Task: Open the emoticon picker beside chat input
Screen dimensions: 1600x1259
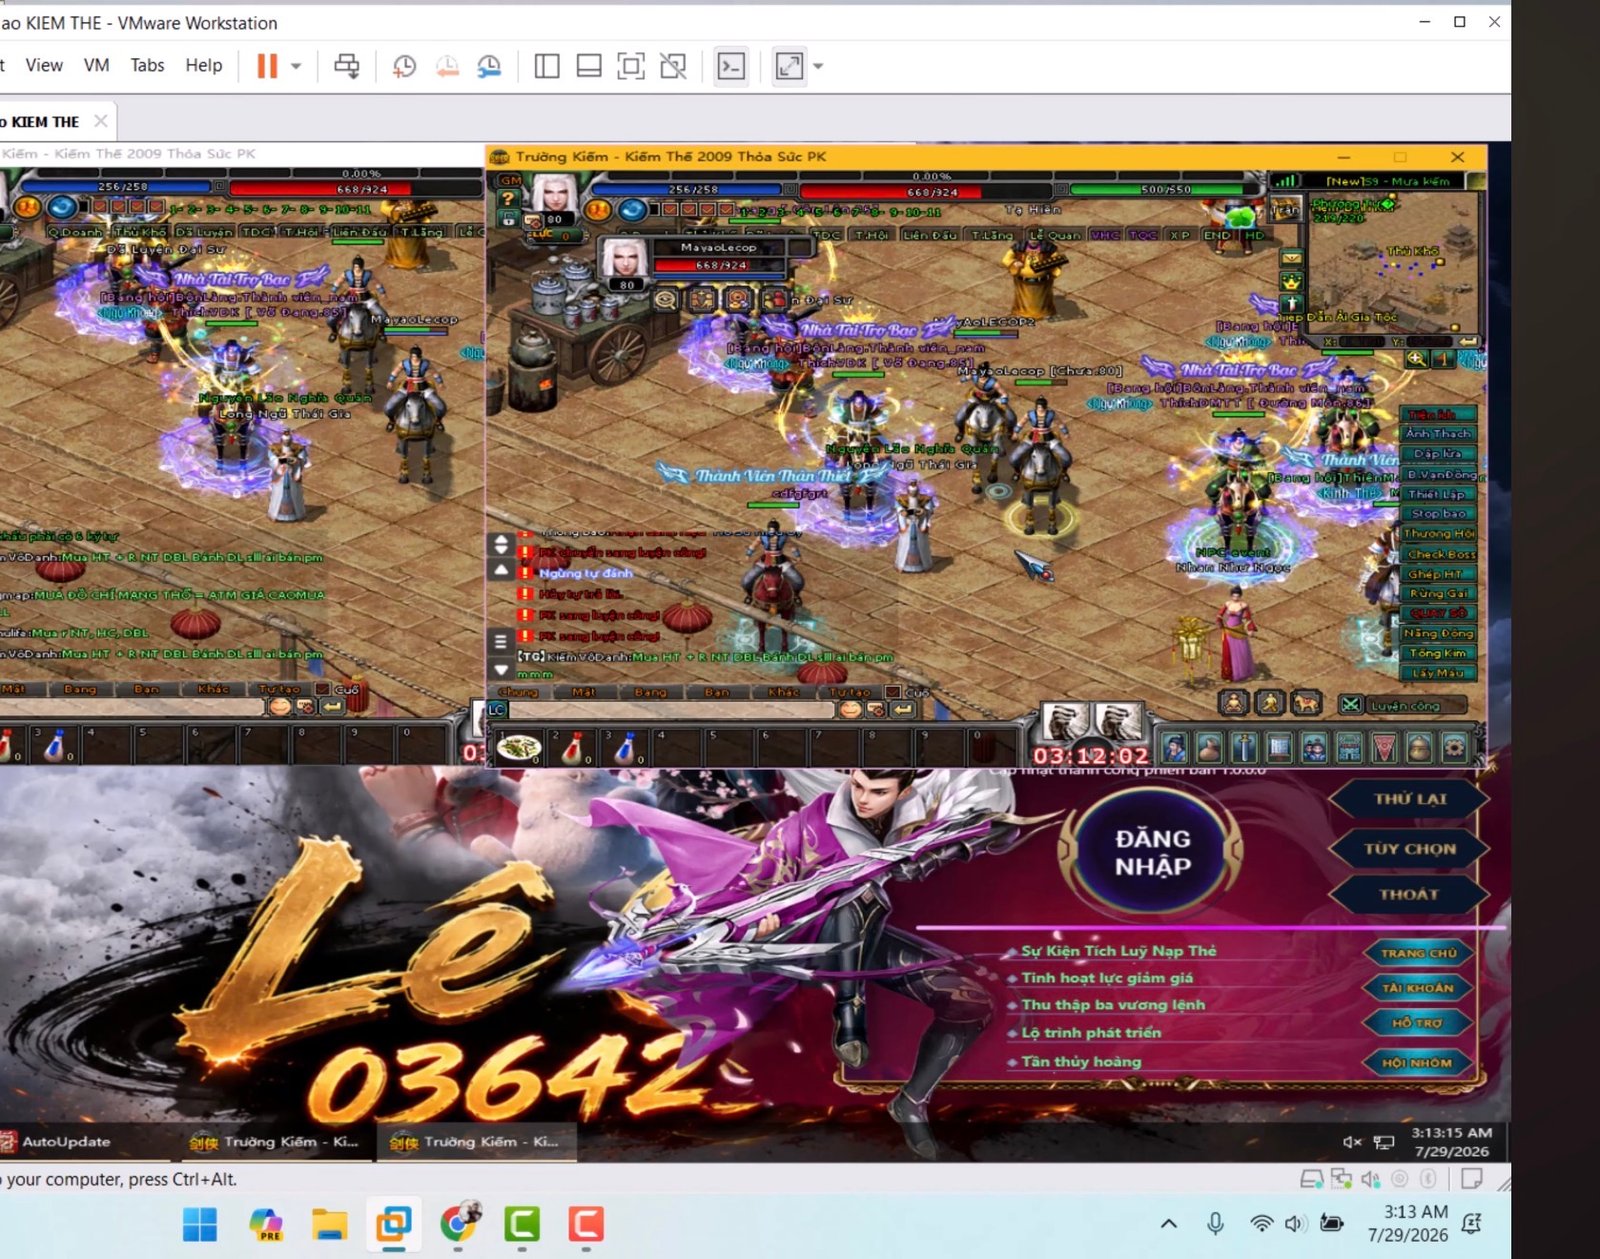Action: click(850, 709)
